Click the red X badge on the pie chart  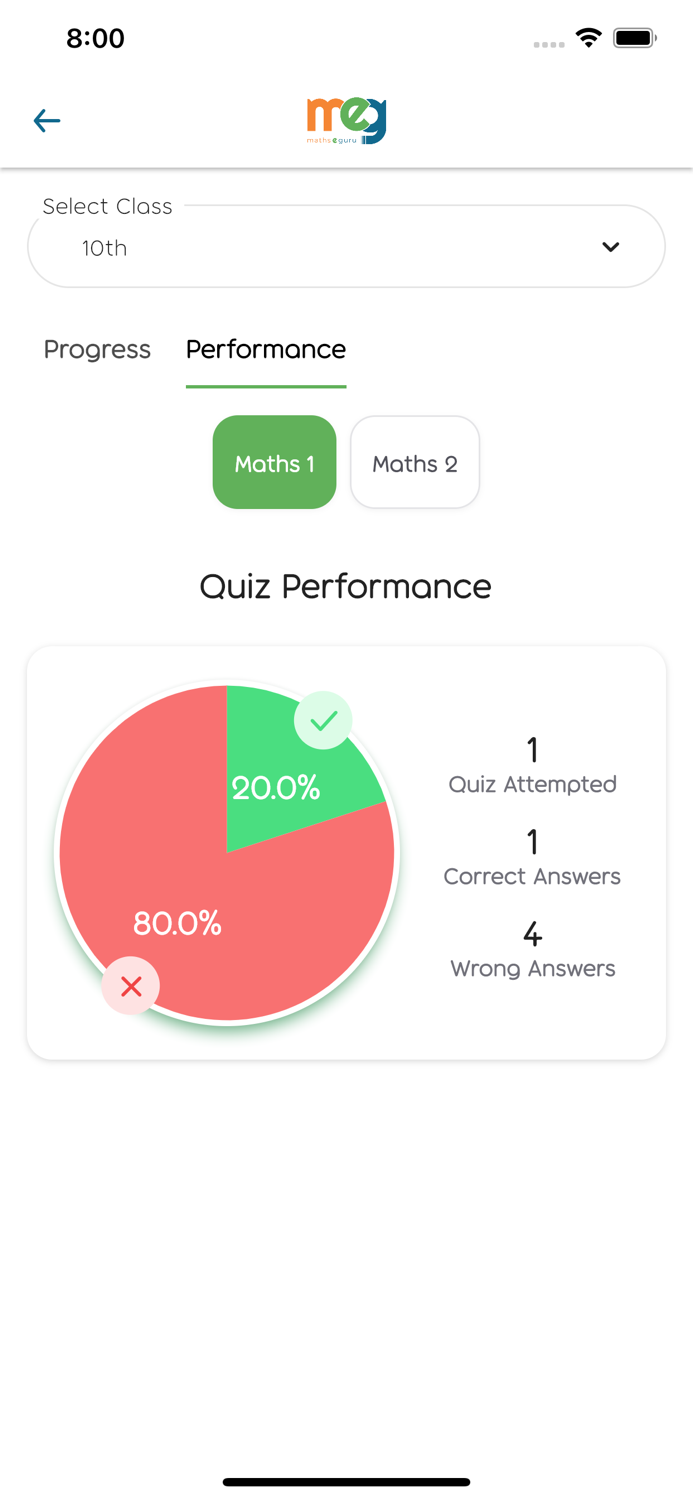click(x=130, y=986)
